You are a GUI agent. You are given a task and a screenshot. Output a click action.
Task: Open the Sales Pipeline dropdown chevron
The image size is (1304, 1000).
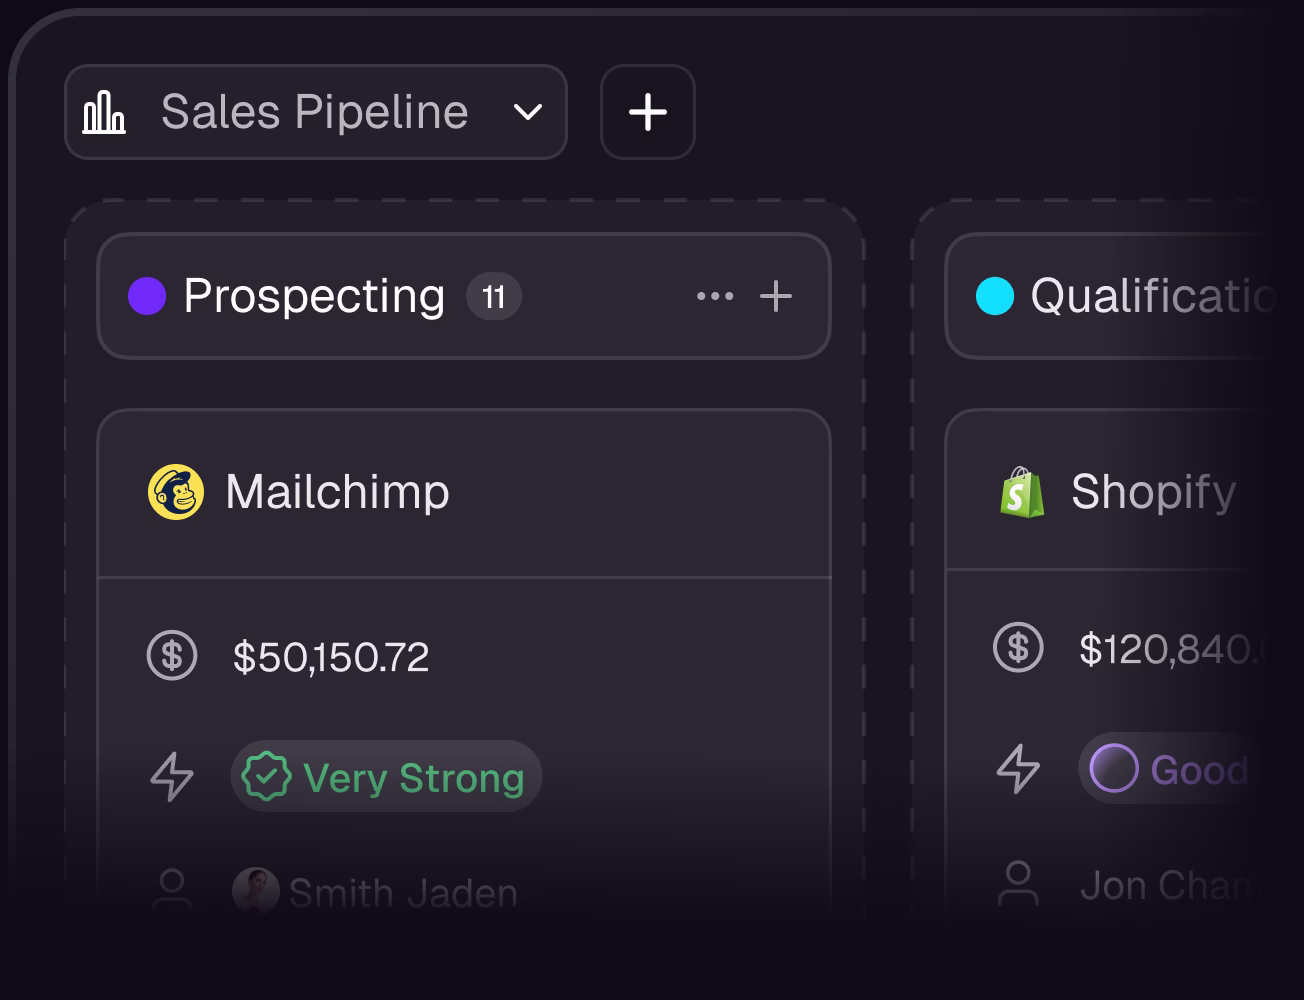click(x=527, y=112)
